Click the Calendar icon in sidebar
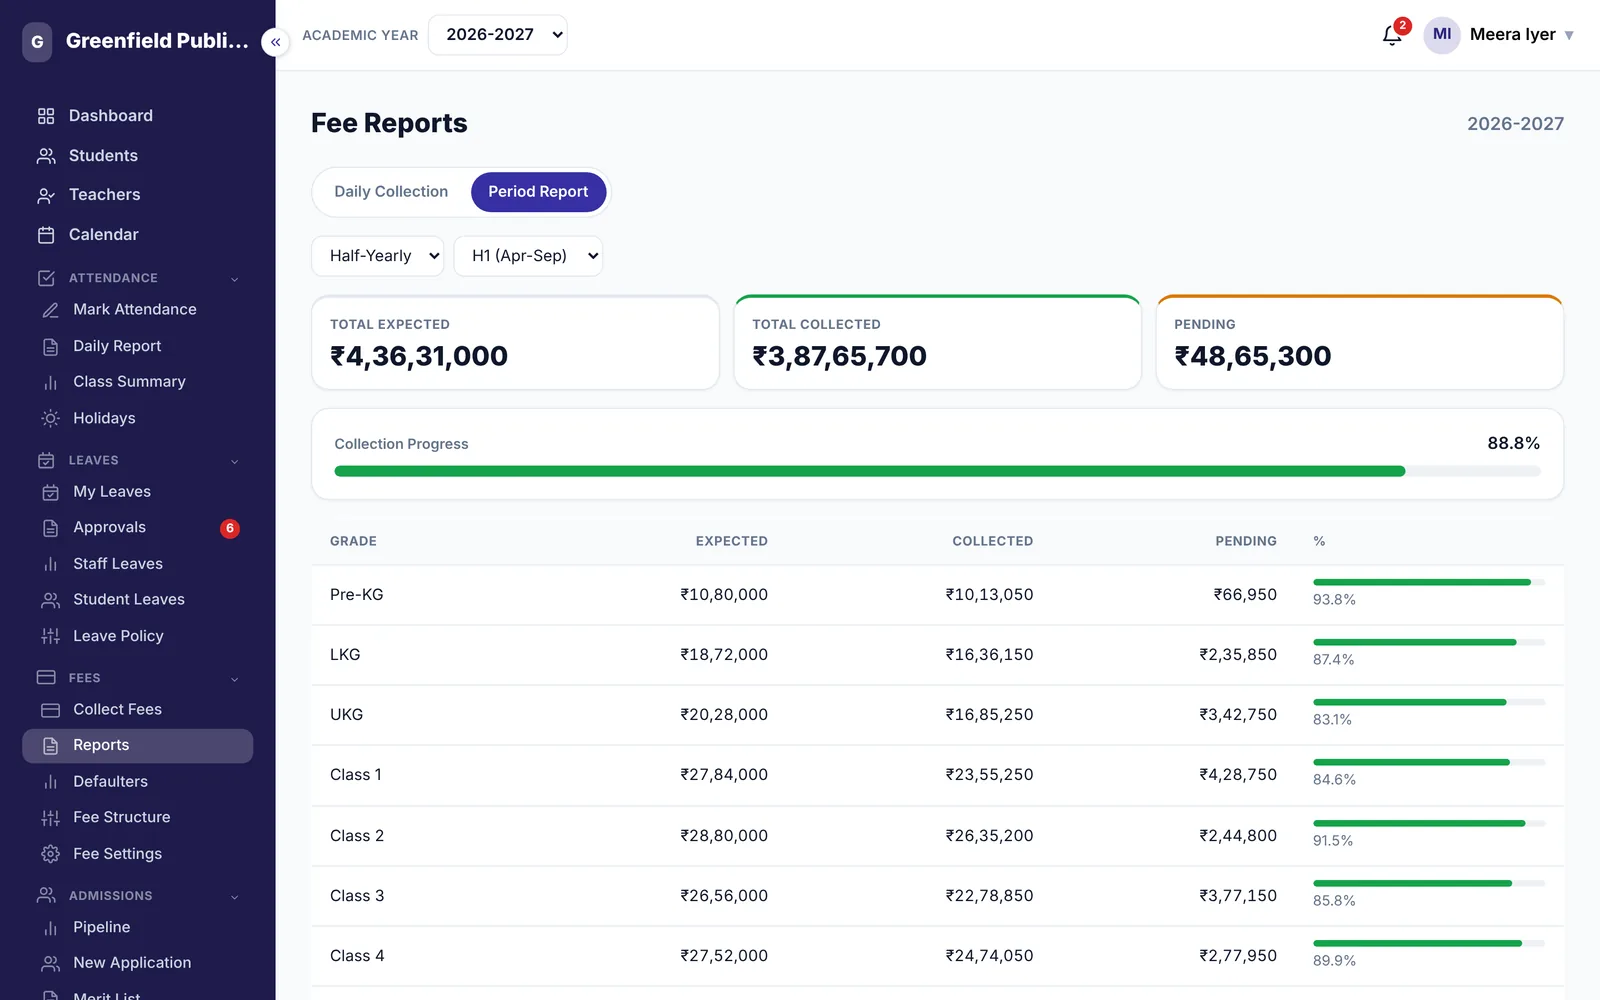This screenshot has width=1600, height=1000. (46, 235)
